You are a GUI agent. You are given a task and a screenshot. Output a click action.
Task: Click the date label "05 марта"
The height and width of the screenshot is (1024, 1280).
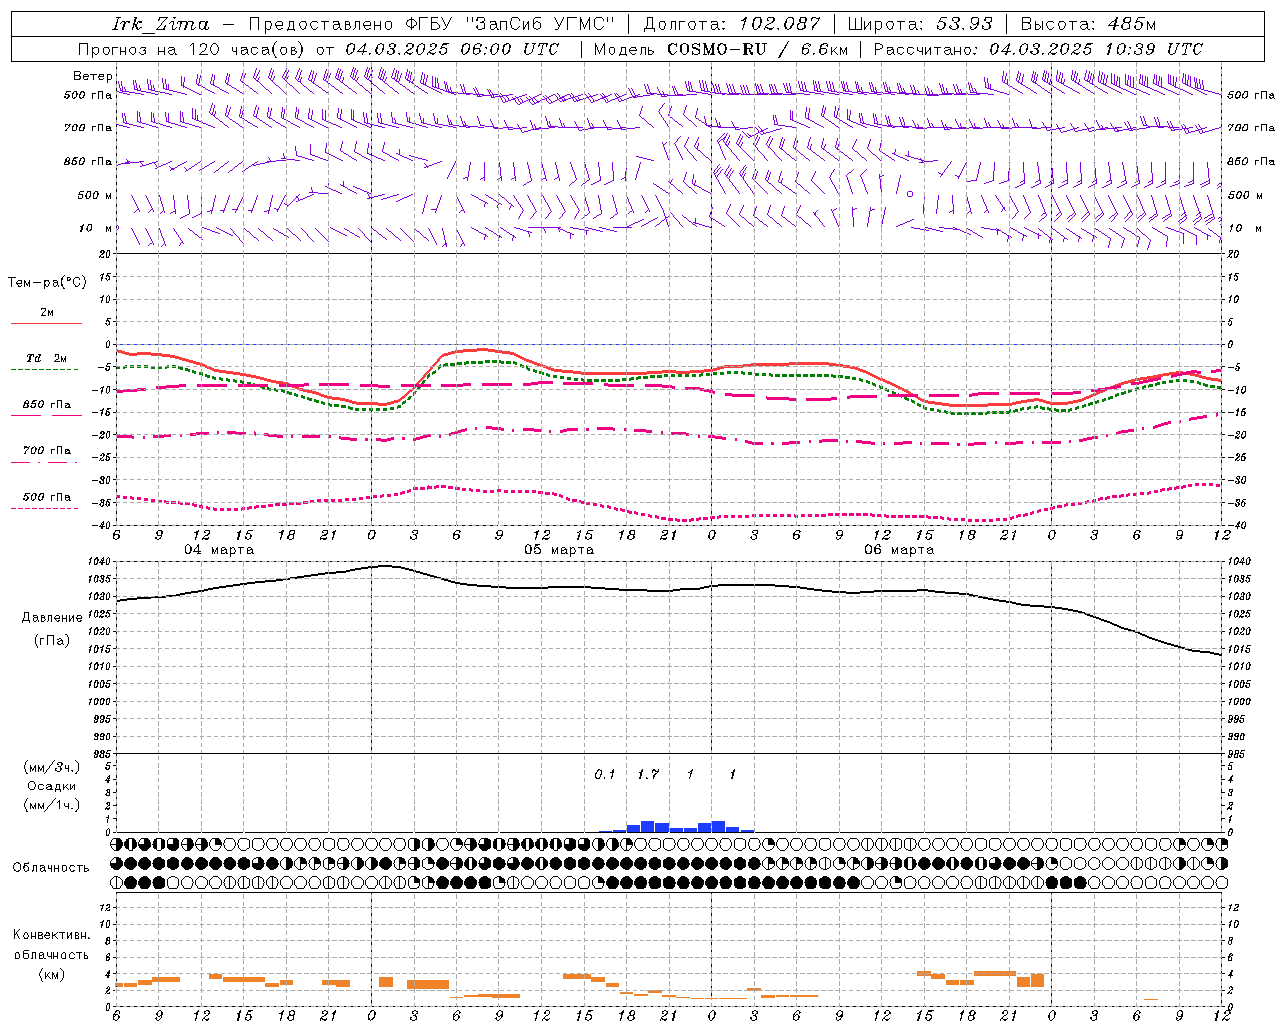559,550
